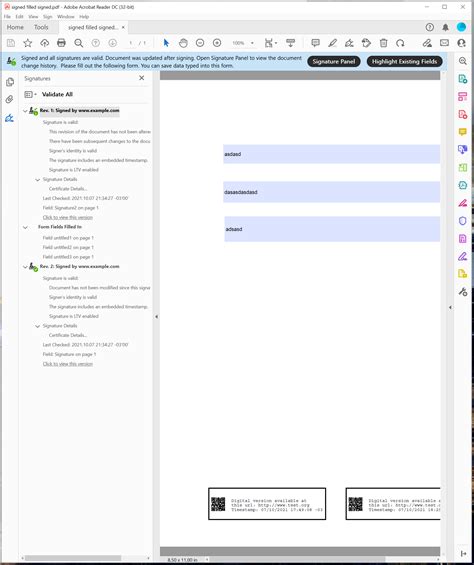Collapse Rev. 1 signature tree node
This screenshot has height=565, width=474.
tap(25, 111)
